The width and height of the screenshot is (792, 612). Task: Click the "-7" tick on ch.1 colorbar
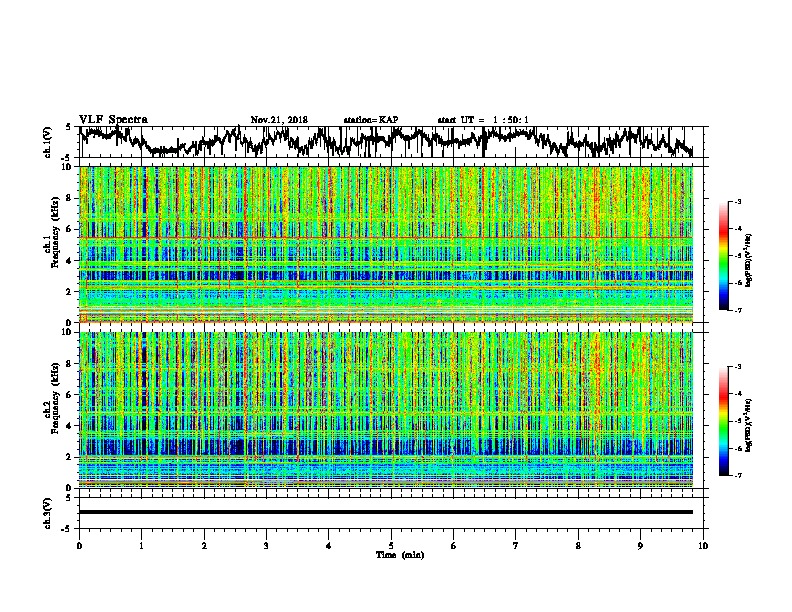click(737, 310)
